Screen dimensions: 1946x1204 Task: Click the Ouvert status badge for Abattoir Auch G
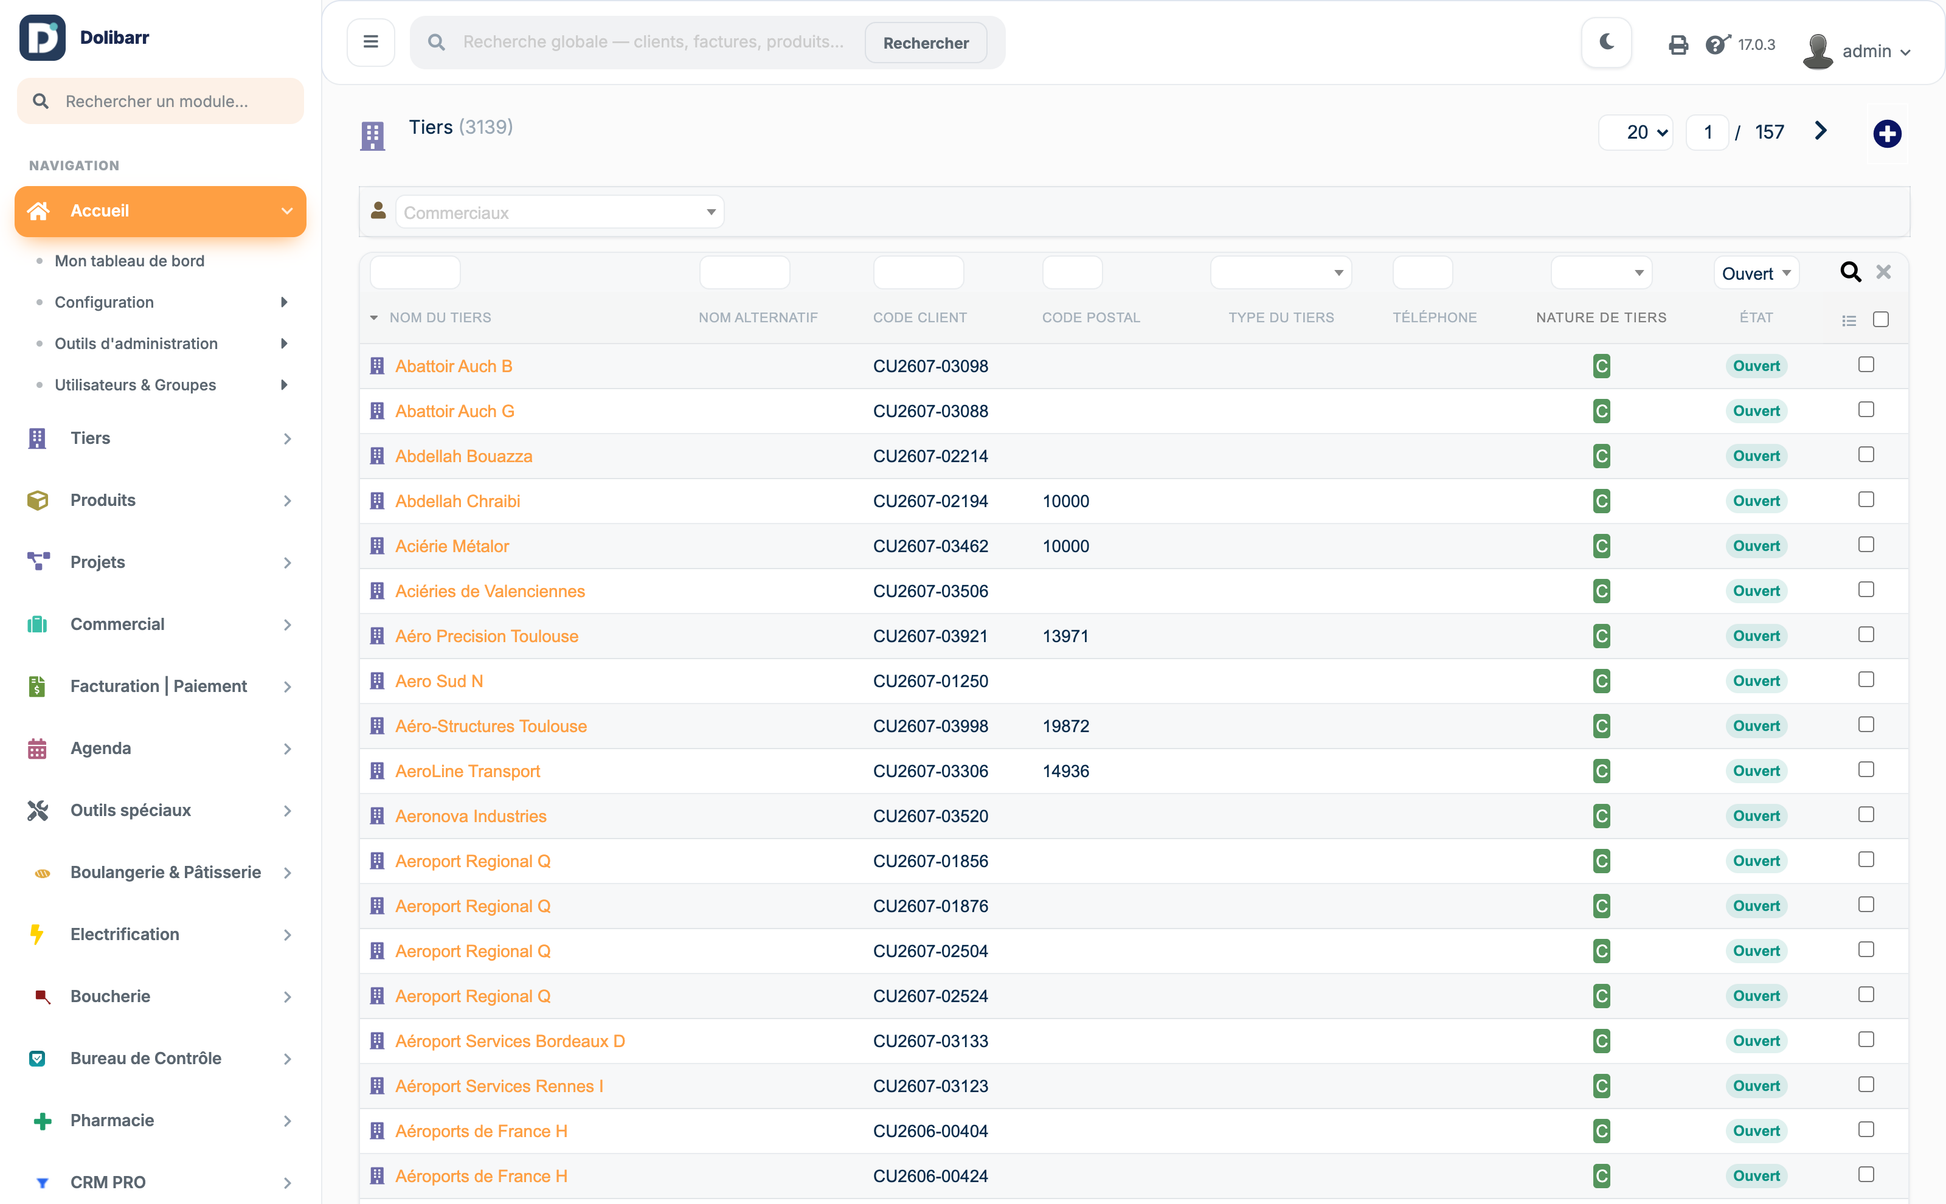pyautogui.click(x=1756, y=411)
